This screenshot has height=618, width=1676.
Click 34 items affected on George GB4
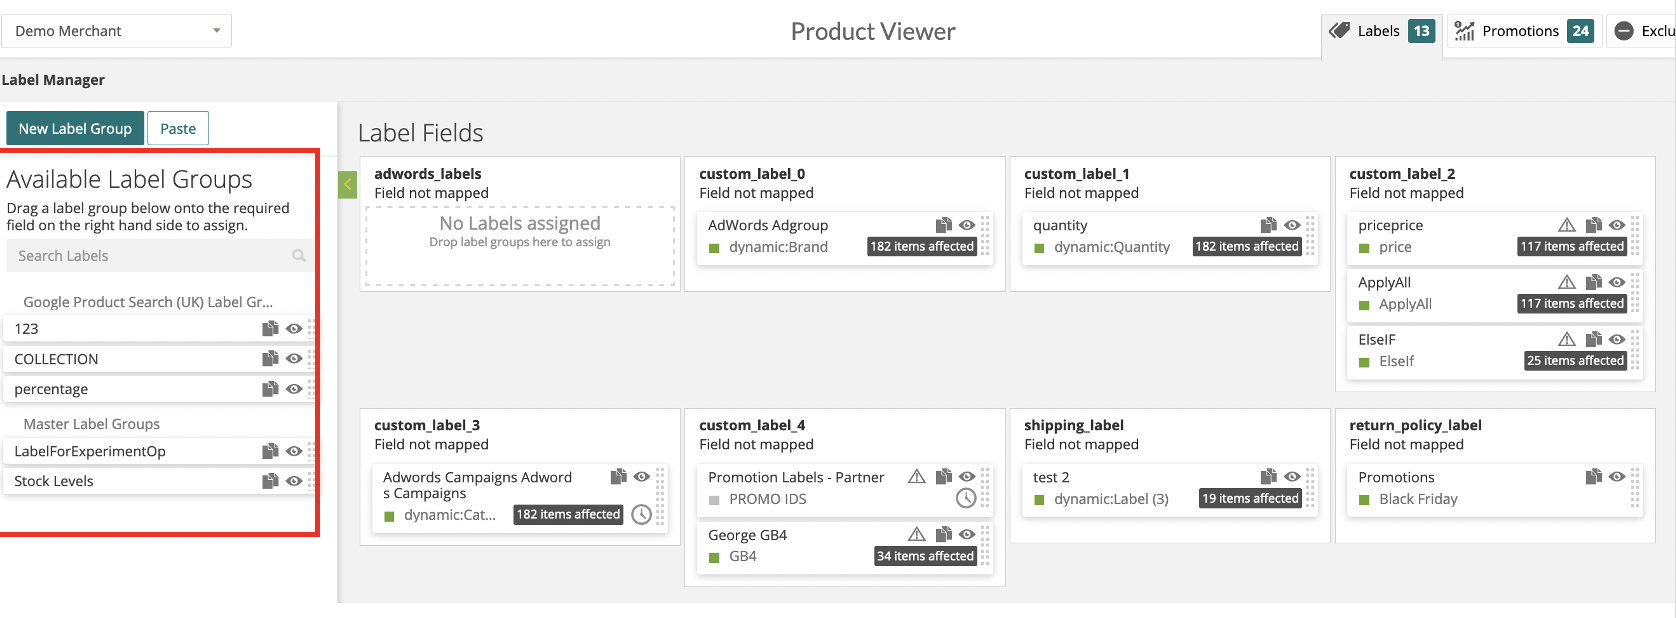(926, 556)
